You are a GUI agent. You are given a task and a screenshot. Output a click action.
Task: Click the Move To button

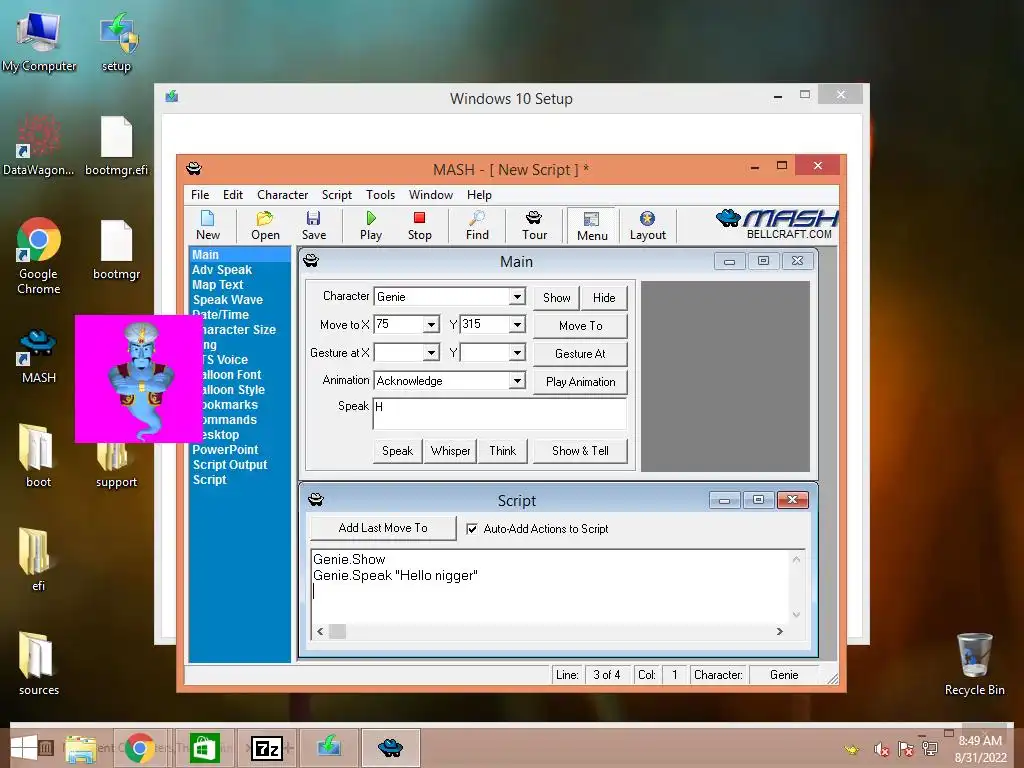[581, 326]
